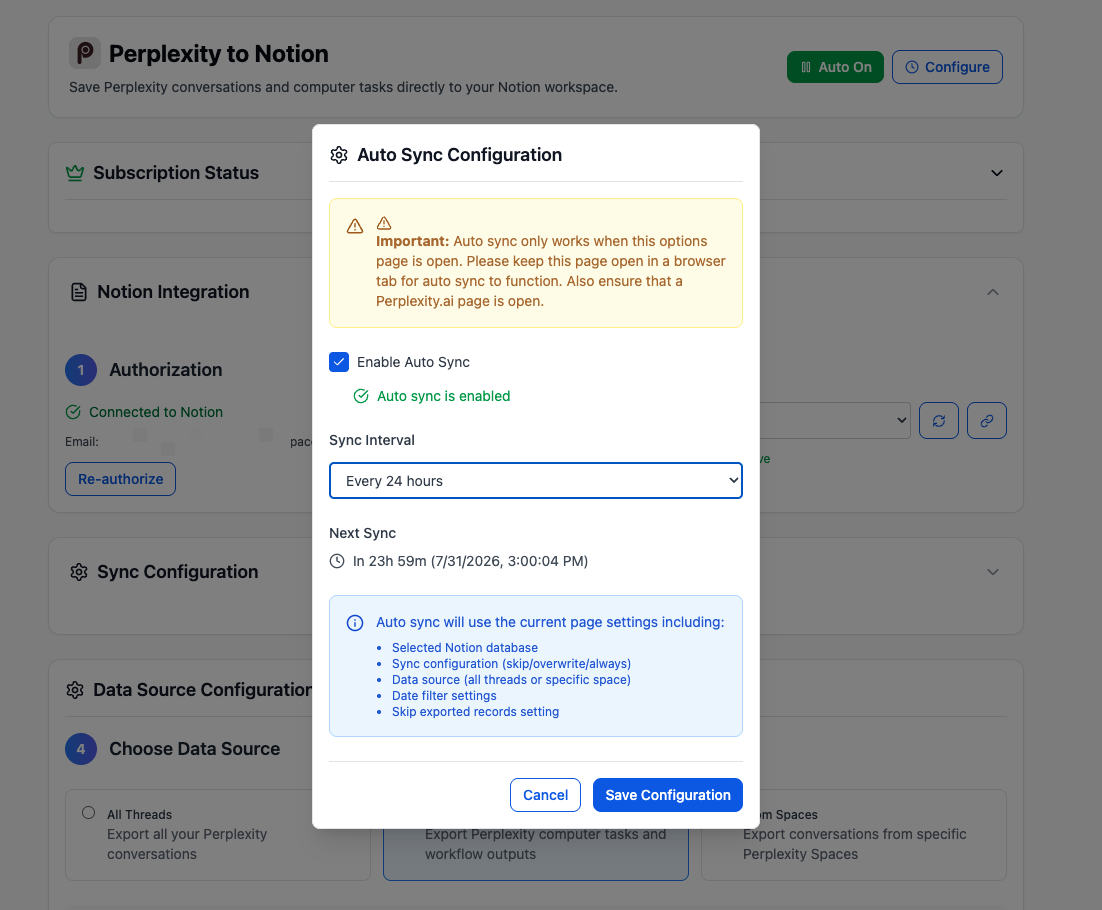Collapse the Notion Integration section chevron

tap(992, 292)
